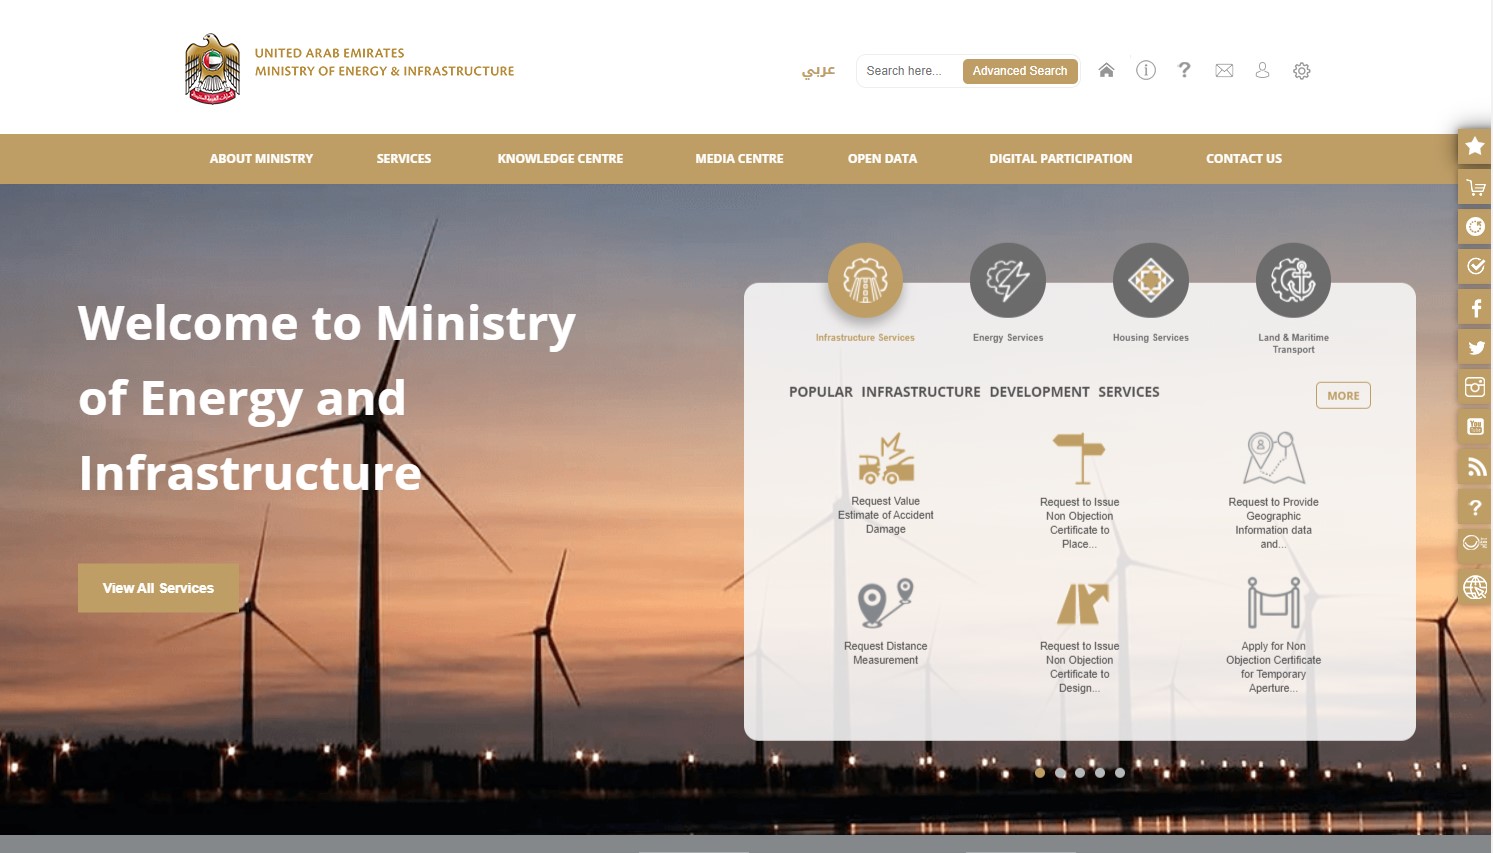The width and height of the screenshot is (1493, 853).
Task: Focus the 'Search here...' input field
Action: tap(908, 71)
